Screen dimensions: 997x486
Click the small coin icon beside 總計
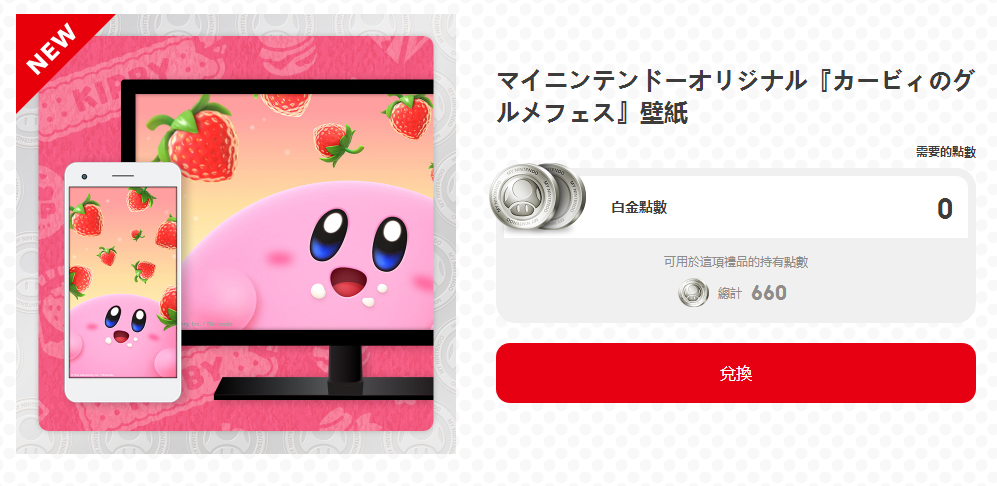click(x=693, y=293)
